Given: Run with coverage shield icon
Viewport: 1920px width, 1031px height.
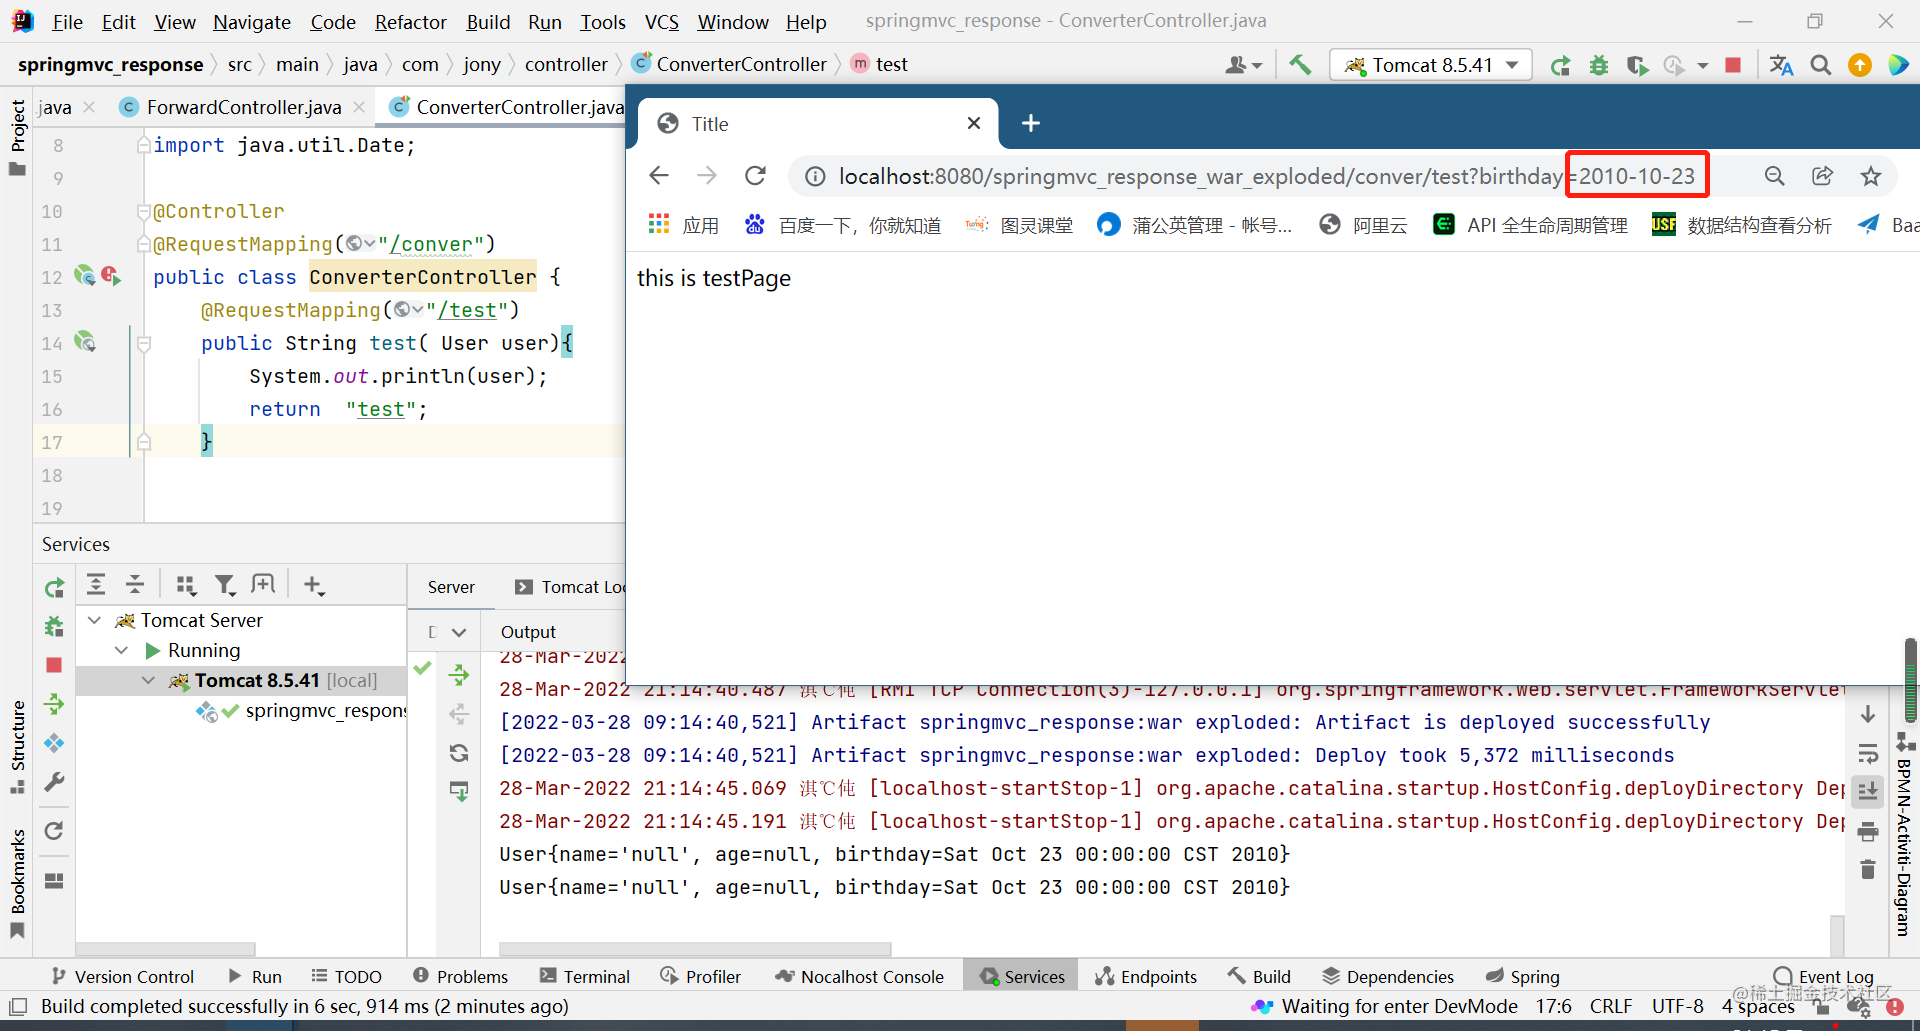Looking at the screenshot, I should pos(1637,65).
